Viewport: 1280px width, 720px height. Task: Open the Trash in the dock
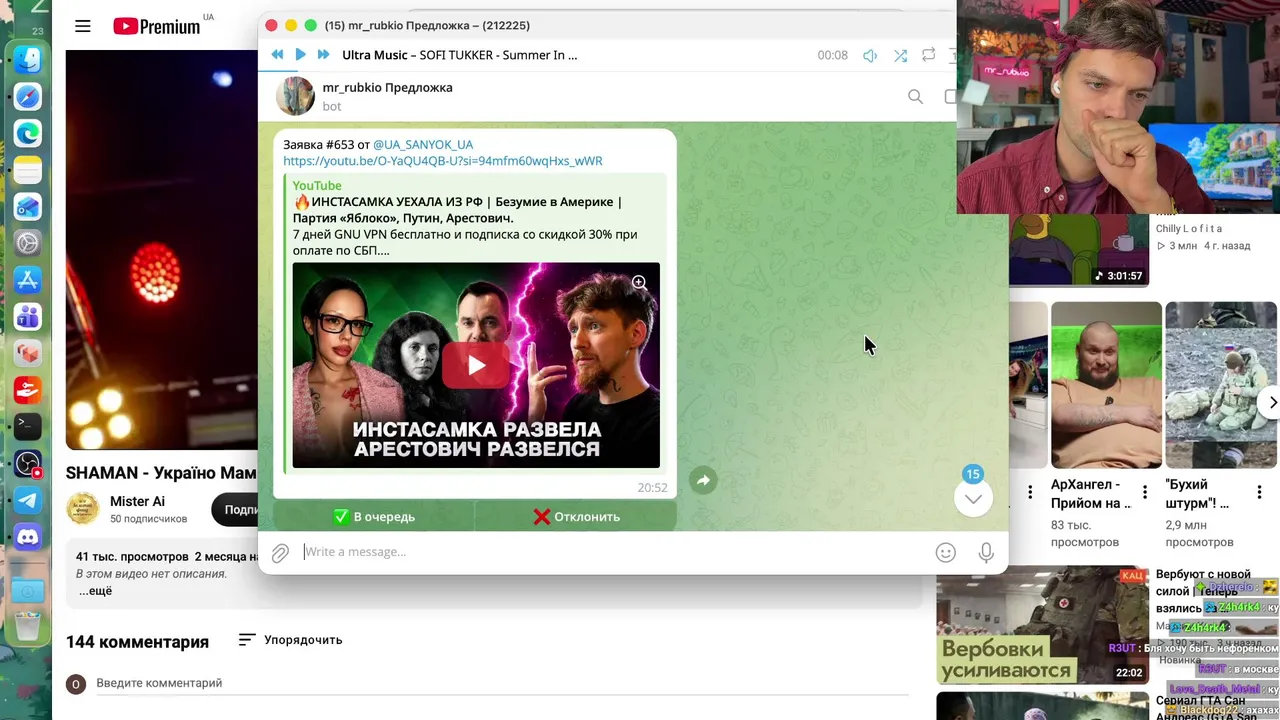pos(28,627)
